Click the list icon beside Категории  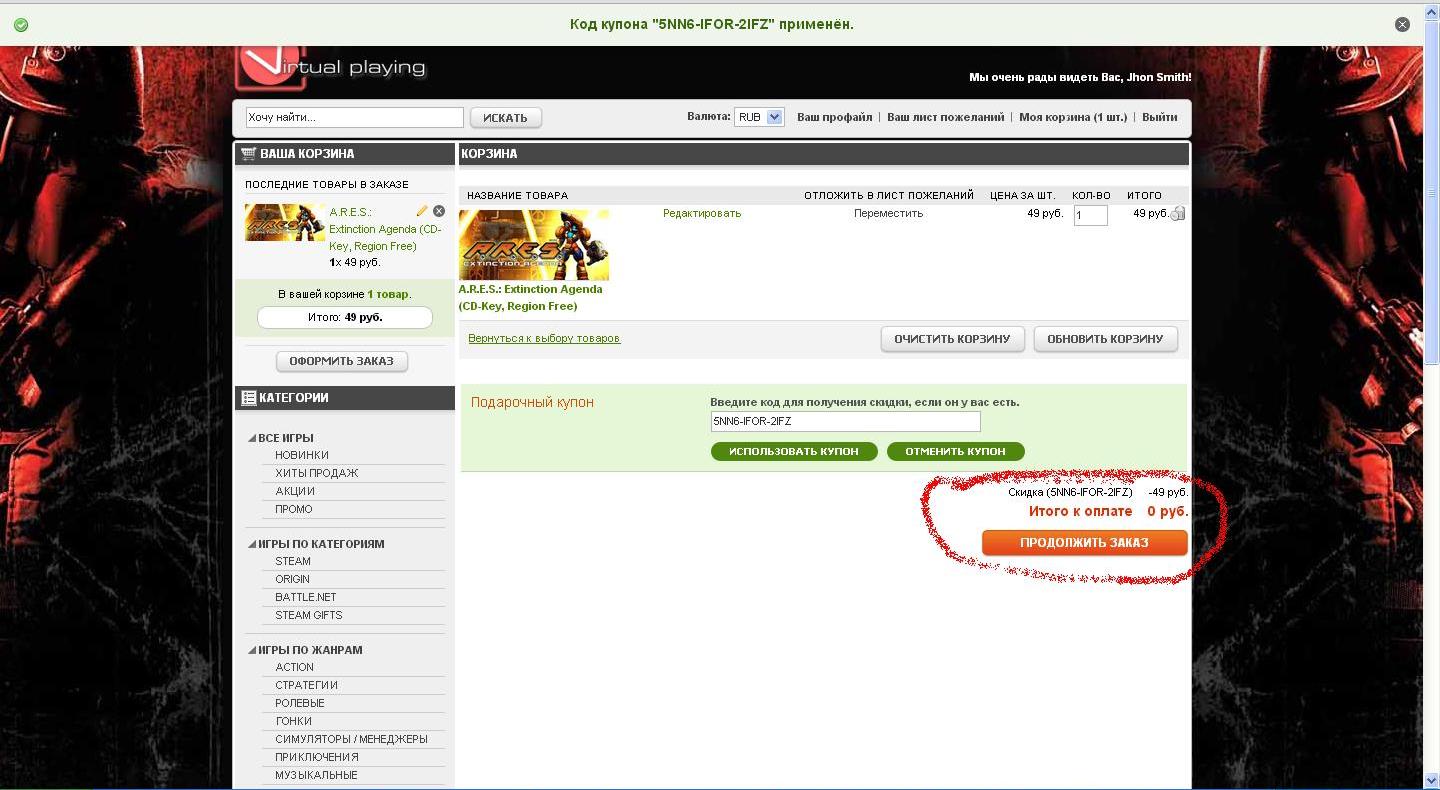248,398
